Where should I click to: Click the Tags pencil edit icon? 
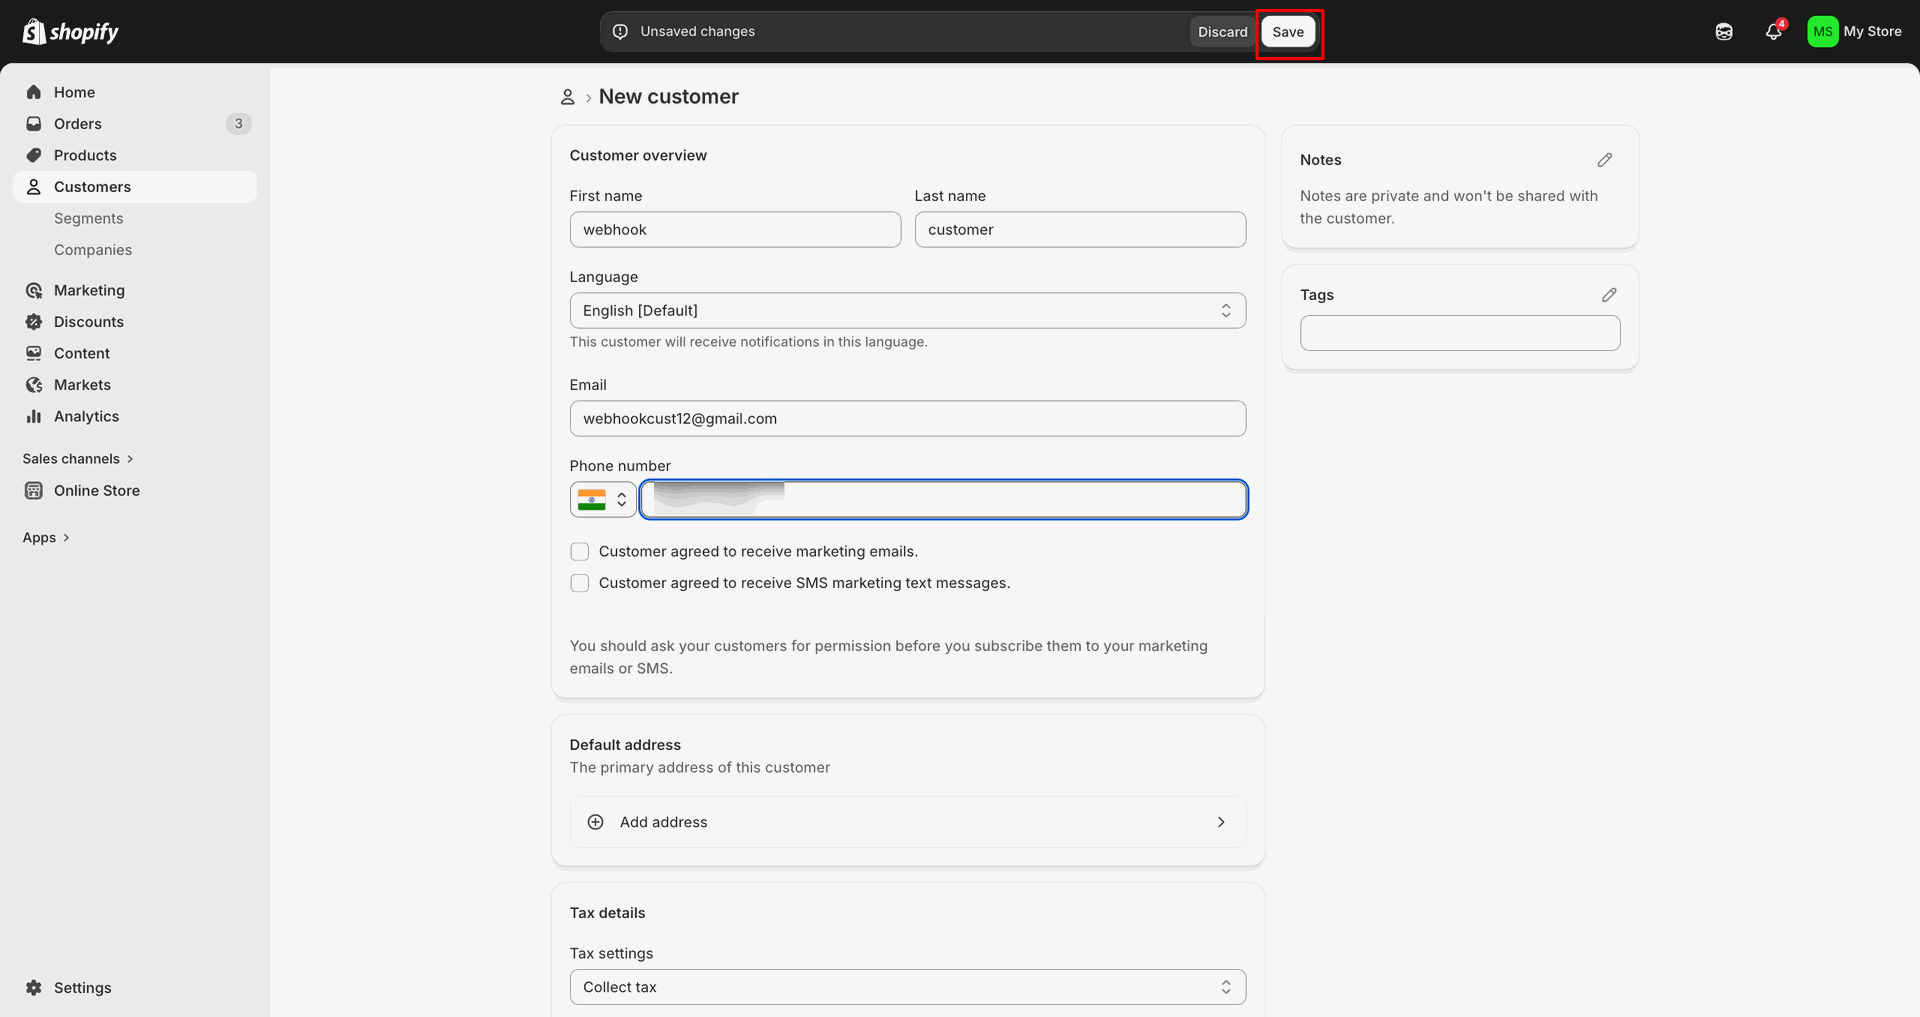point(1609,295)
